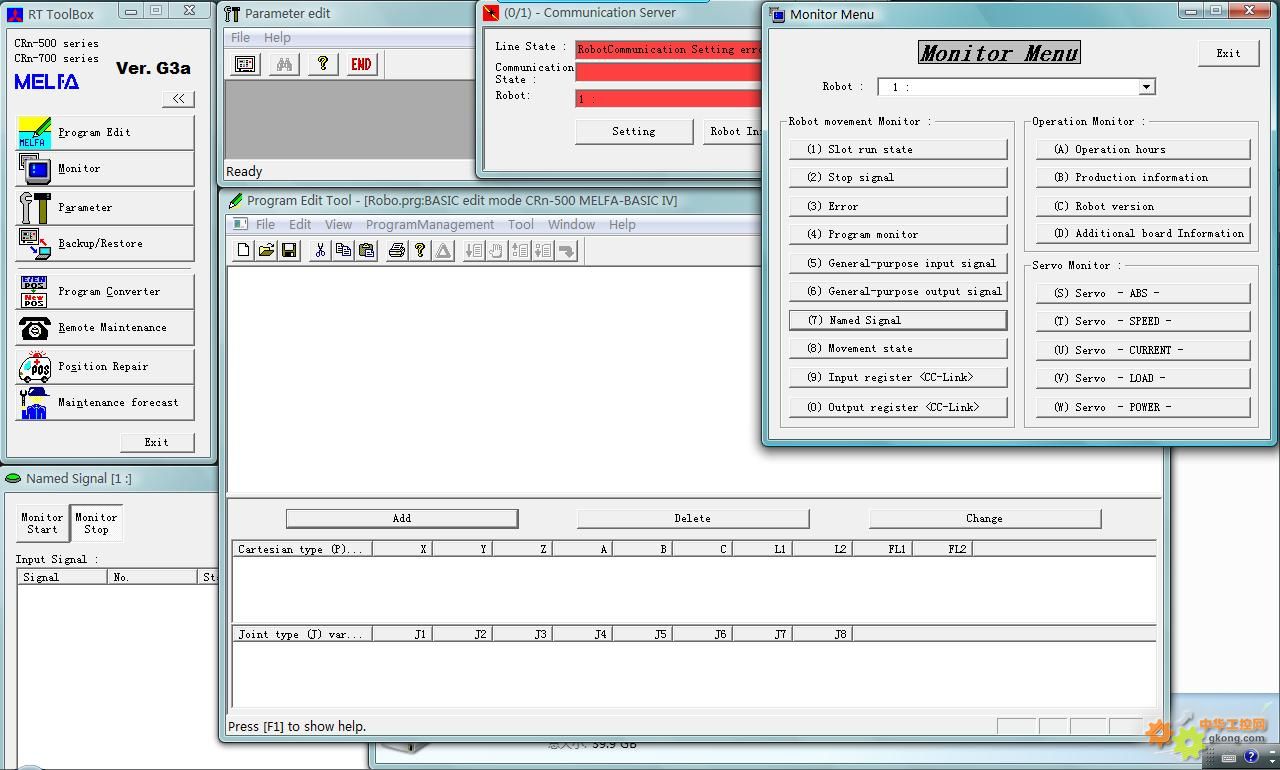Open the ProgramManagement menu
1280x770 pixels.
[430, 224]
